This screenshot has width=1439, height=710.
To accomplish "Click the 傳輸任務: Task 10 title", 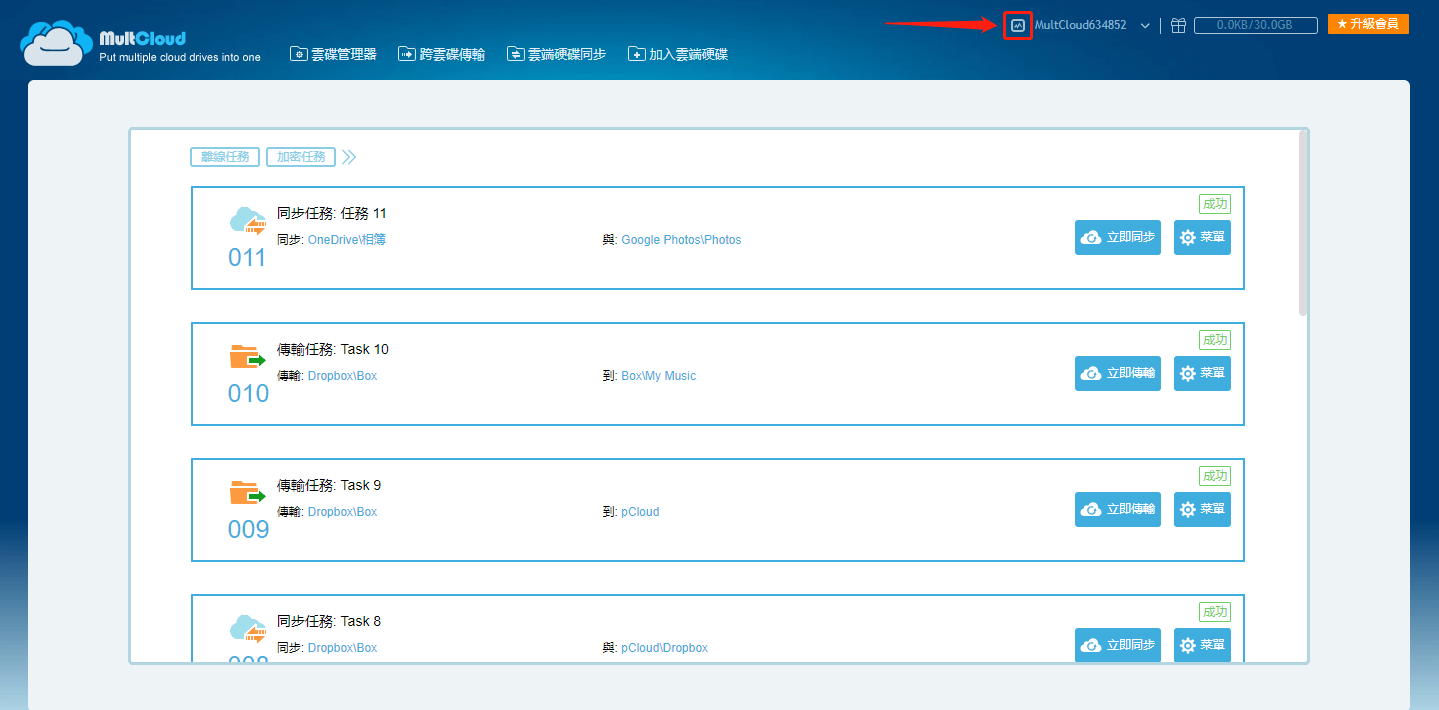I will (x=333, y=350).
